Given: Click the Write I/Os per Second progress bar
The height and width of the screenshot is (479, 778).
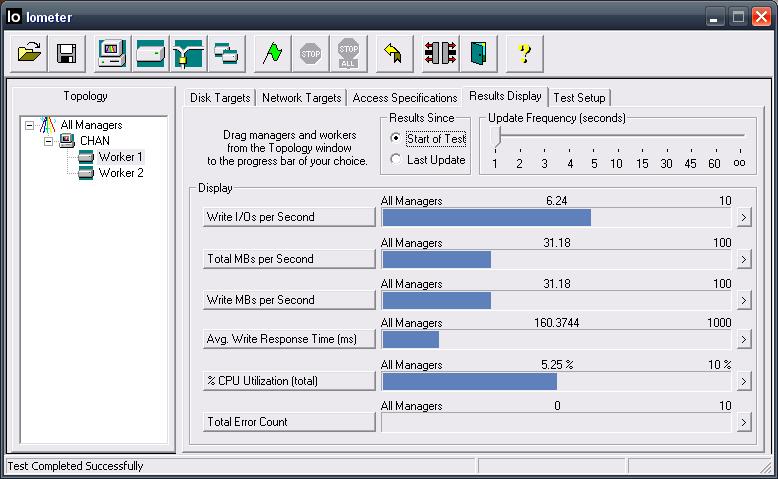Looking at the screenshot, I should [556, 217].
